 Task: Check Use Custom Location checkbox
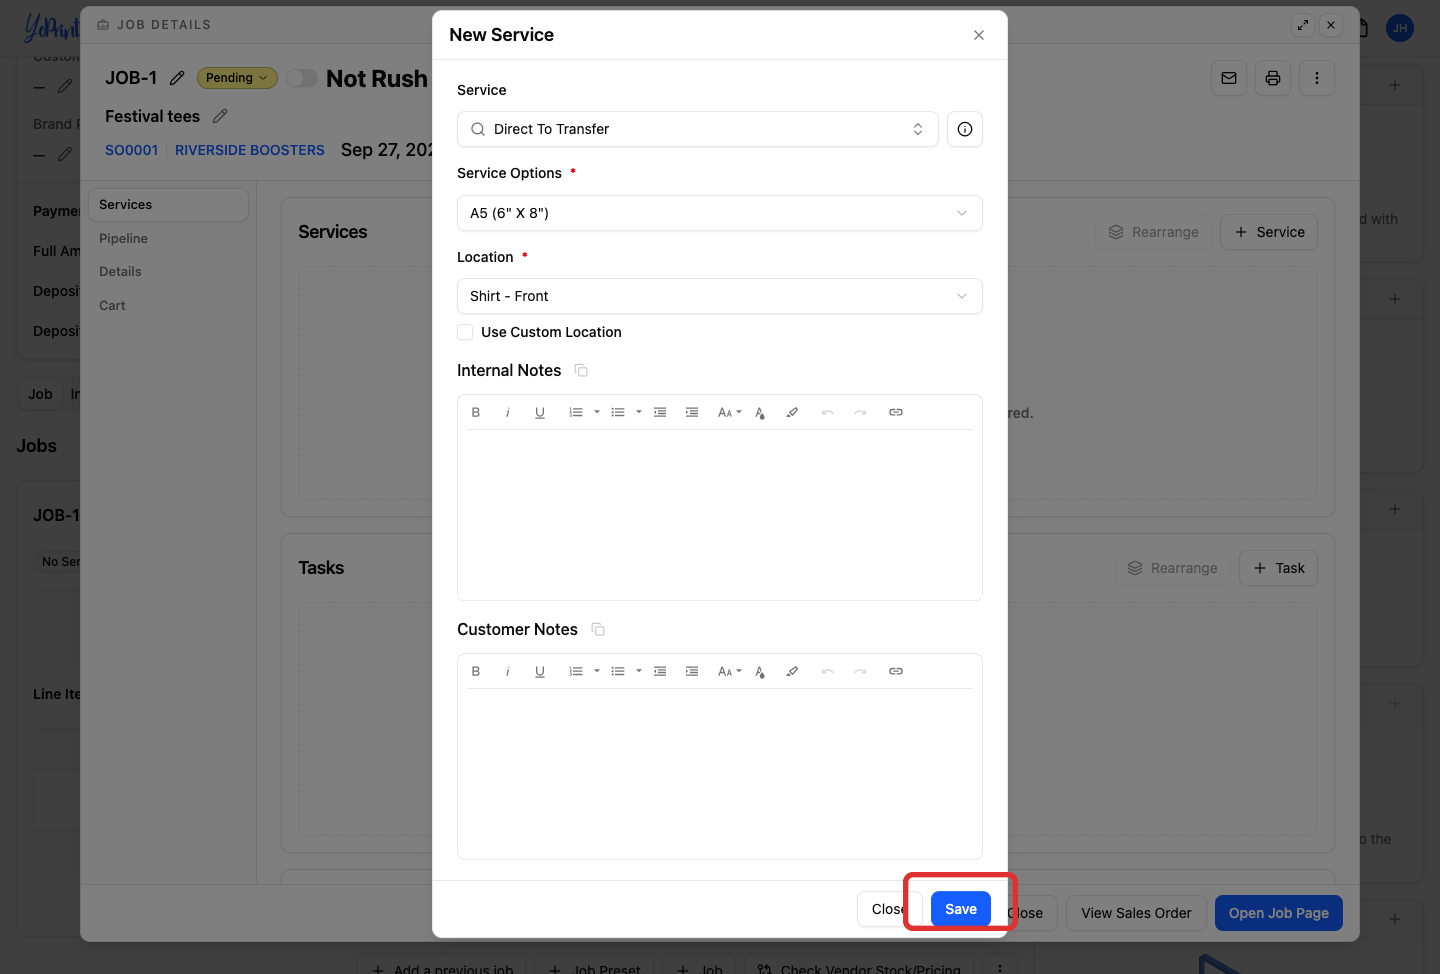pos(465,332)
